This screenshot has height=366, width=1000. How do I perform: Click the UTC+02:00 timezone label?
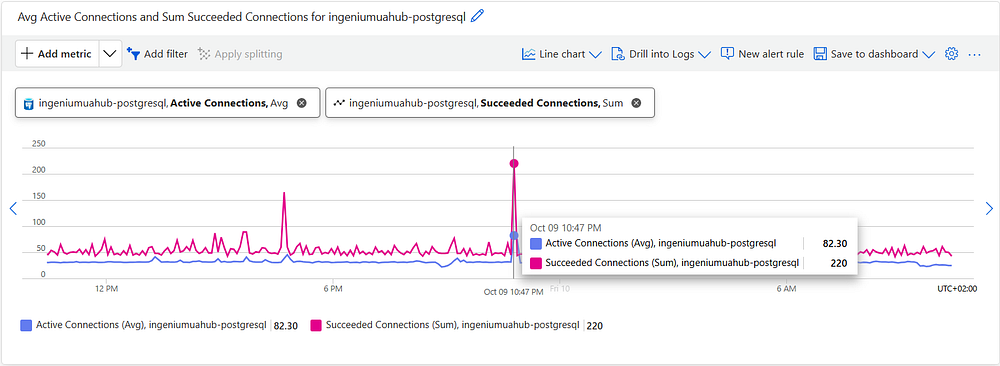coord(957,289)
